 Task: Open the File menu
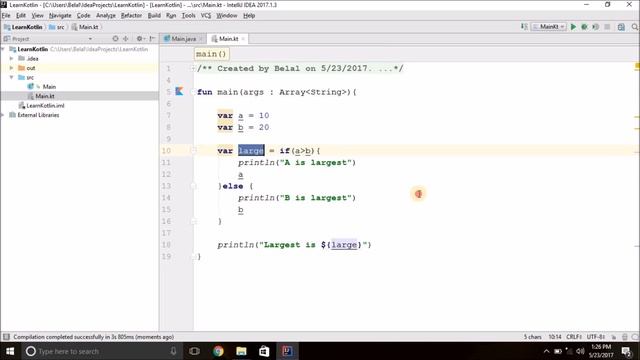coord(6,16)
